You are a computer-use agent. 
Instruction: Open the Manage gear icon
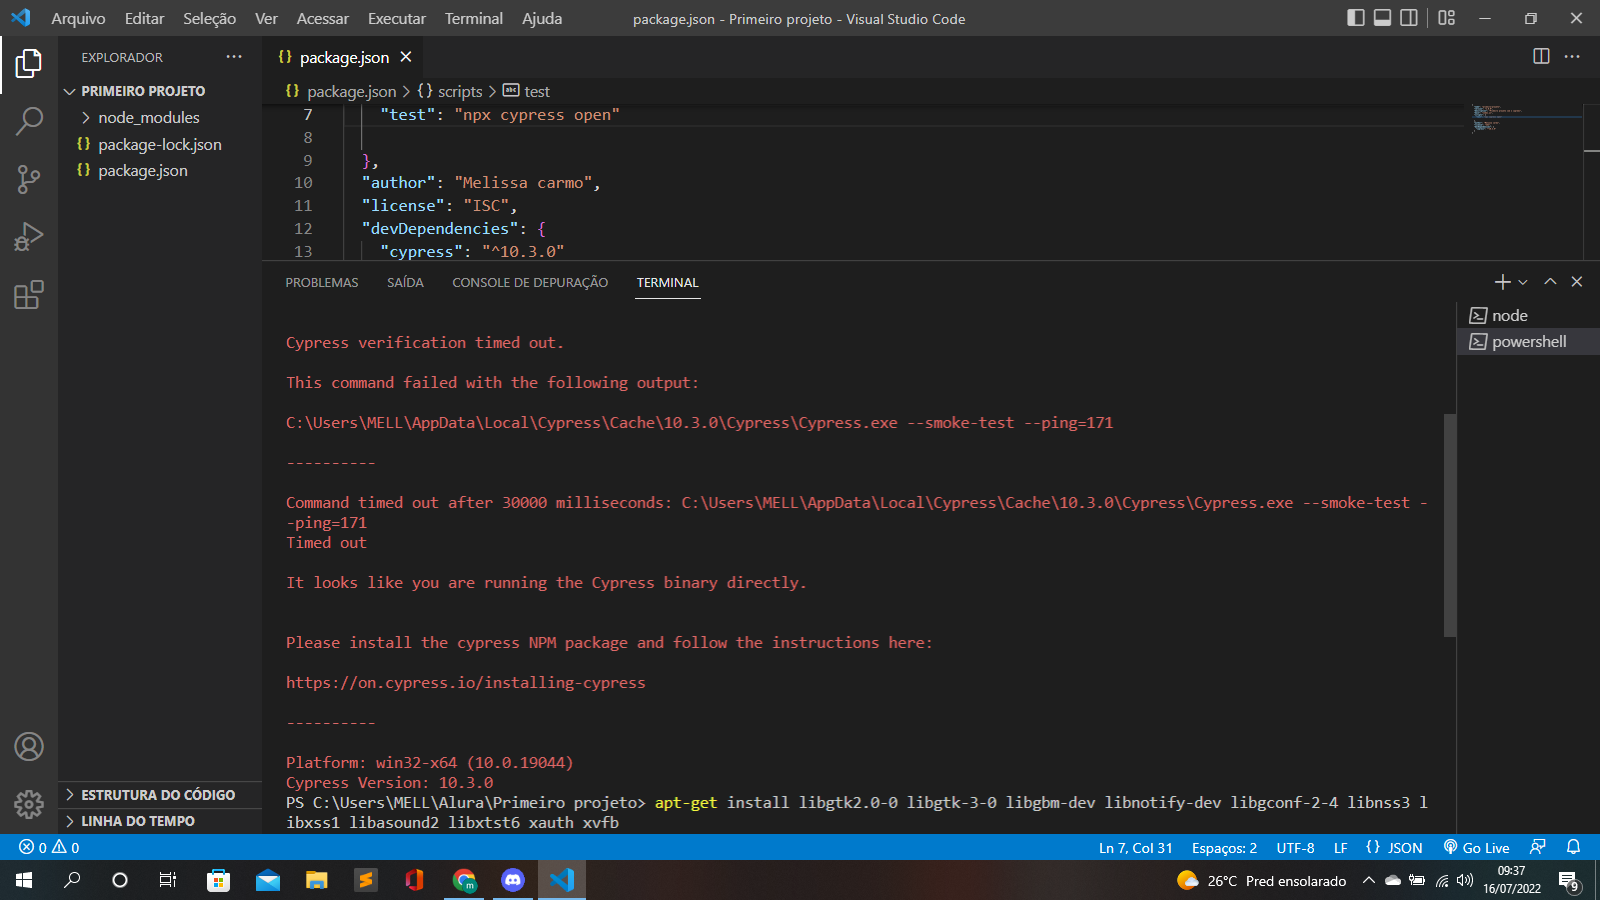(29, 804)
